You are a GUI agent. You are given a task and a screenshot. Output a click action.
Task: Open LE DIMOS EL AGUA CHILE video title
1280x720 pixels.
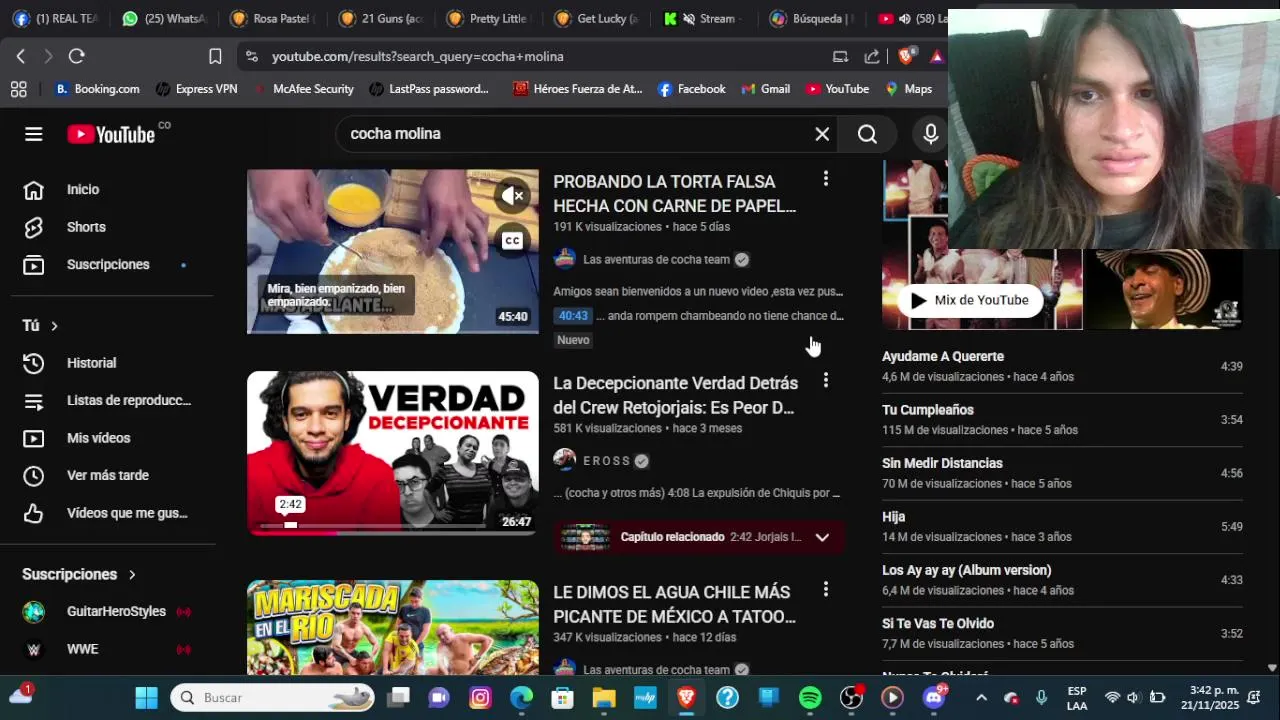click(x=674, y=604)
